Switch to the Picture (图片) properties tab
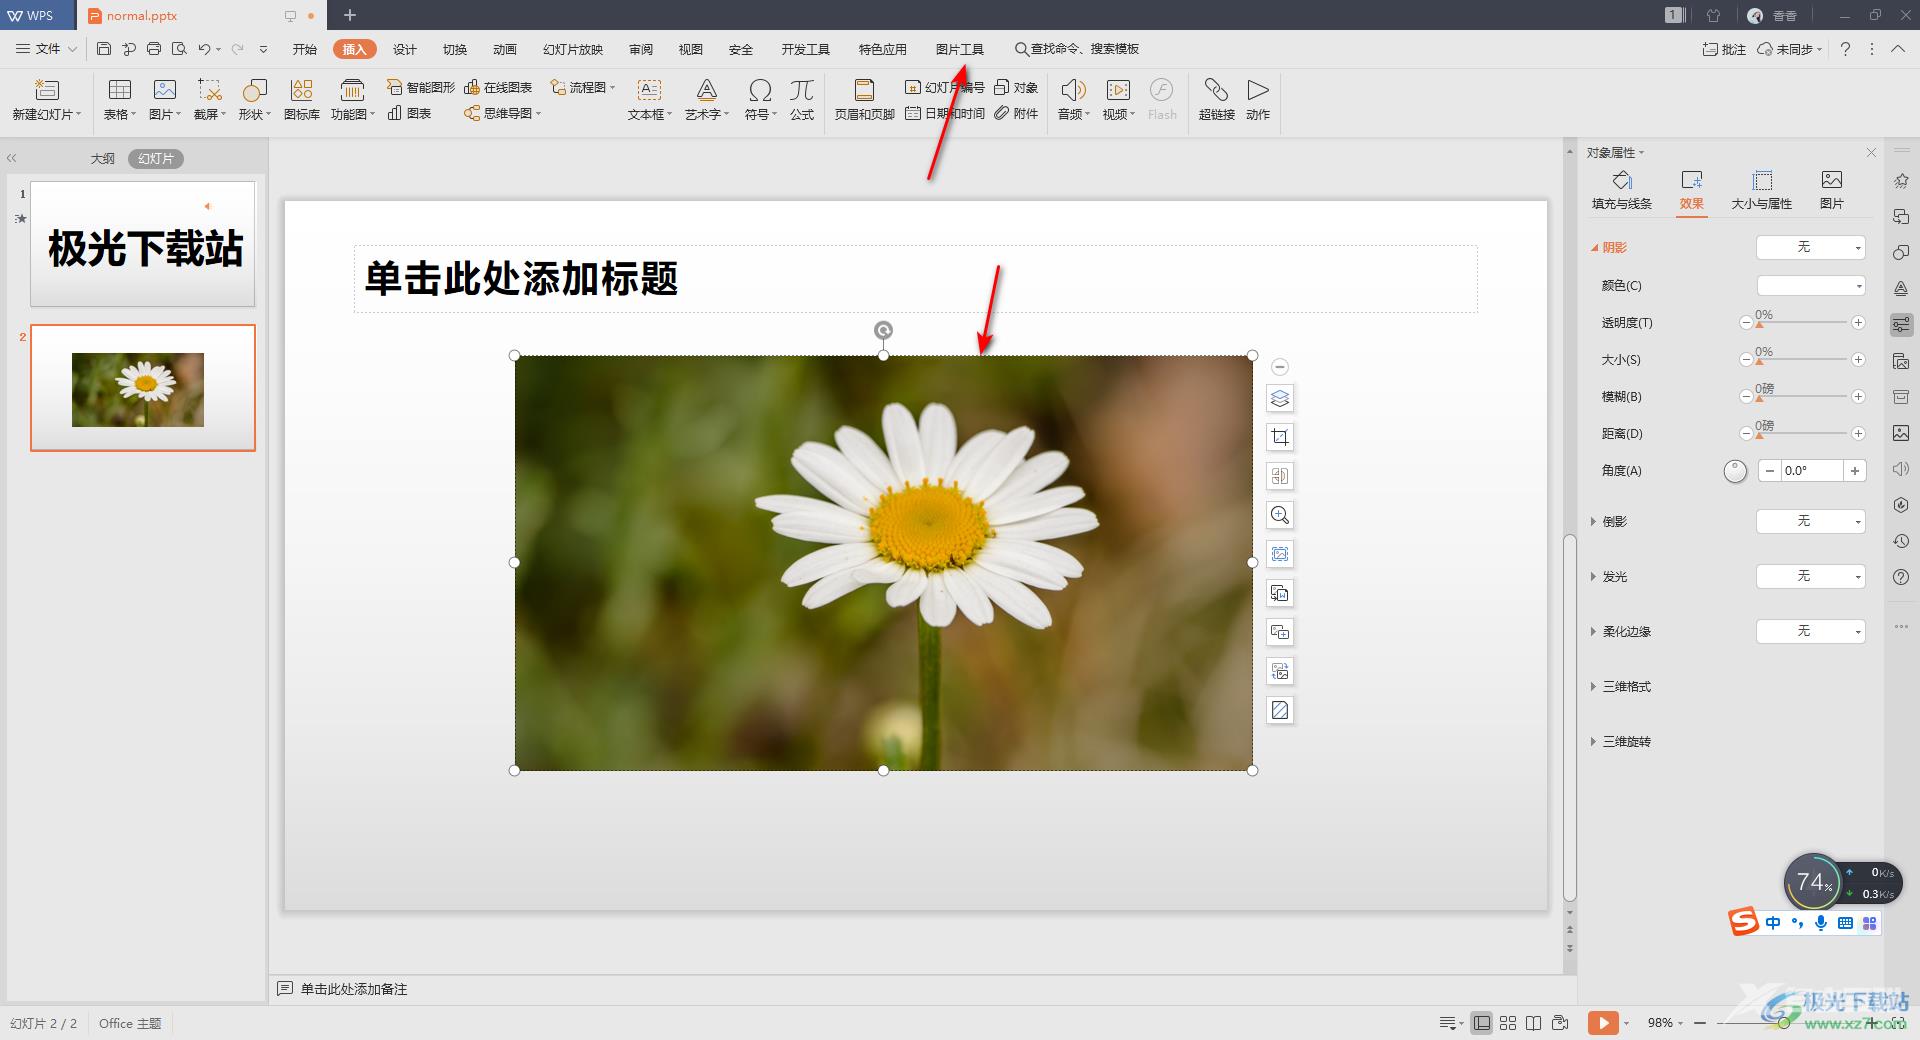The image size is (1920, 1040). point(1832,189)
